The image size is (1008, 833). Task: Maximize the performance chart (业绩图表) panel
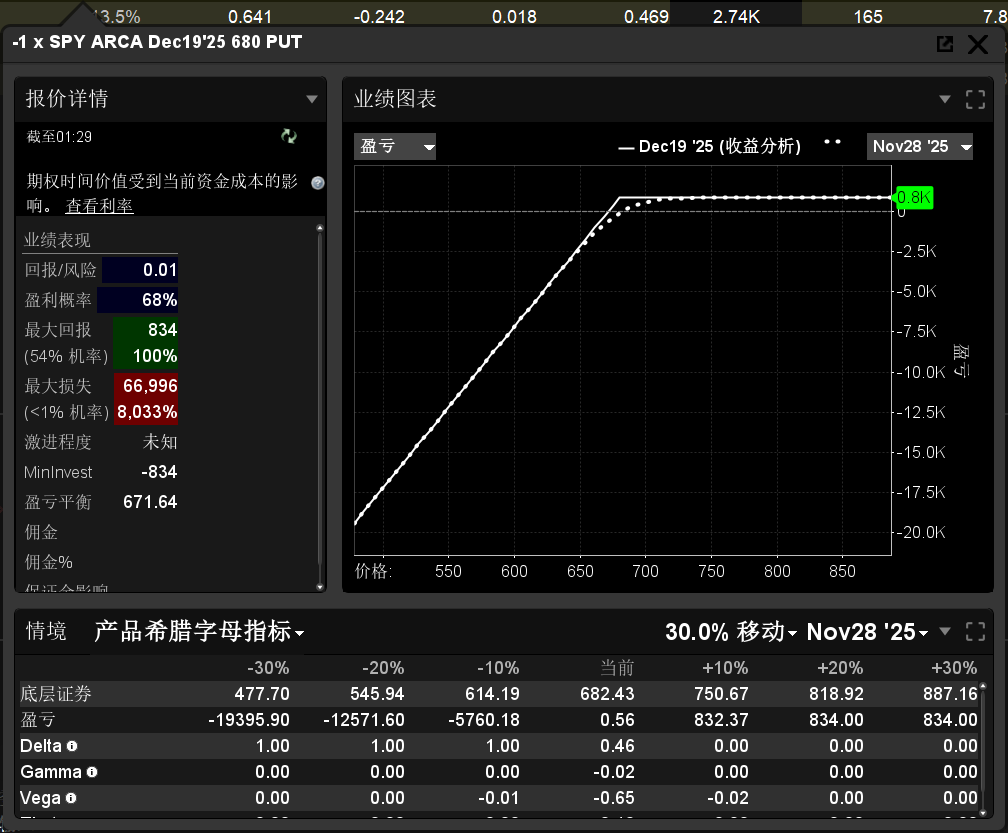coord(975,99)
